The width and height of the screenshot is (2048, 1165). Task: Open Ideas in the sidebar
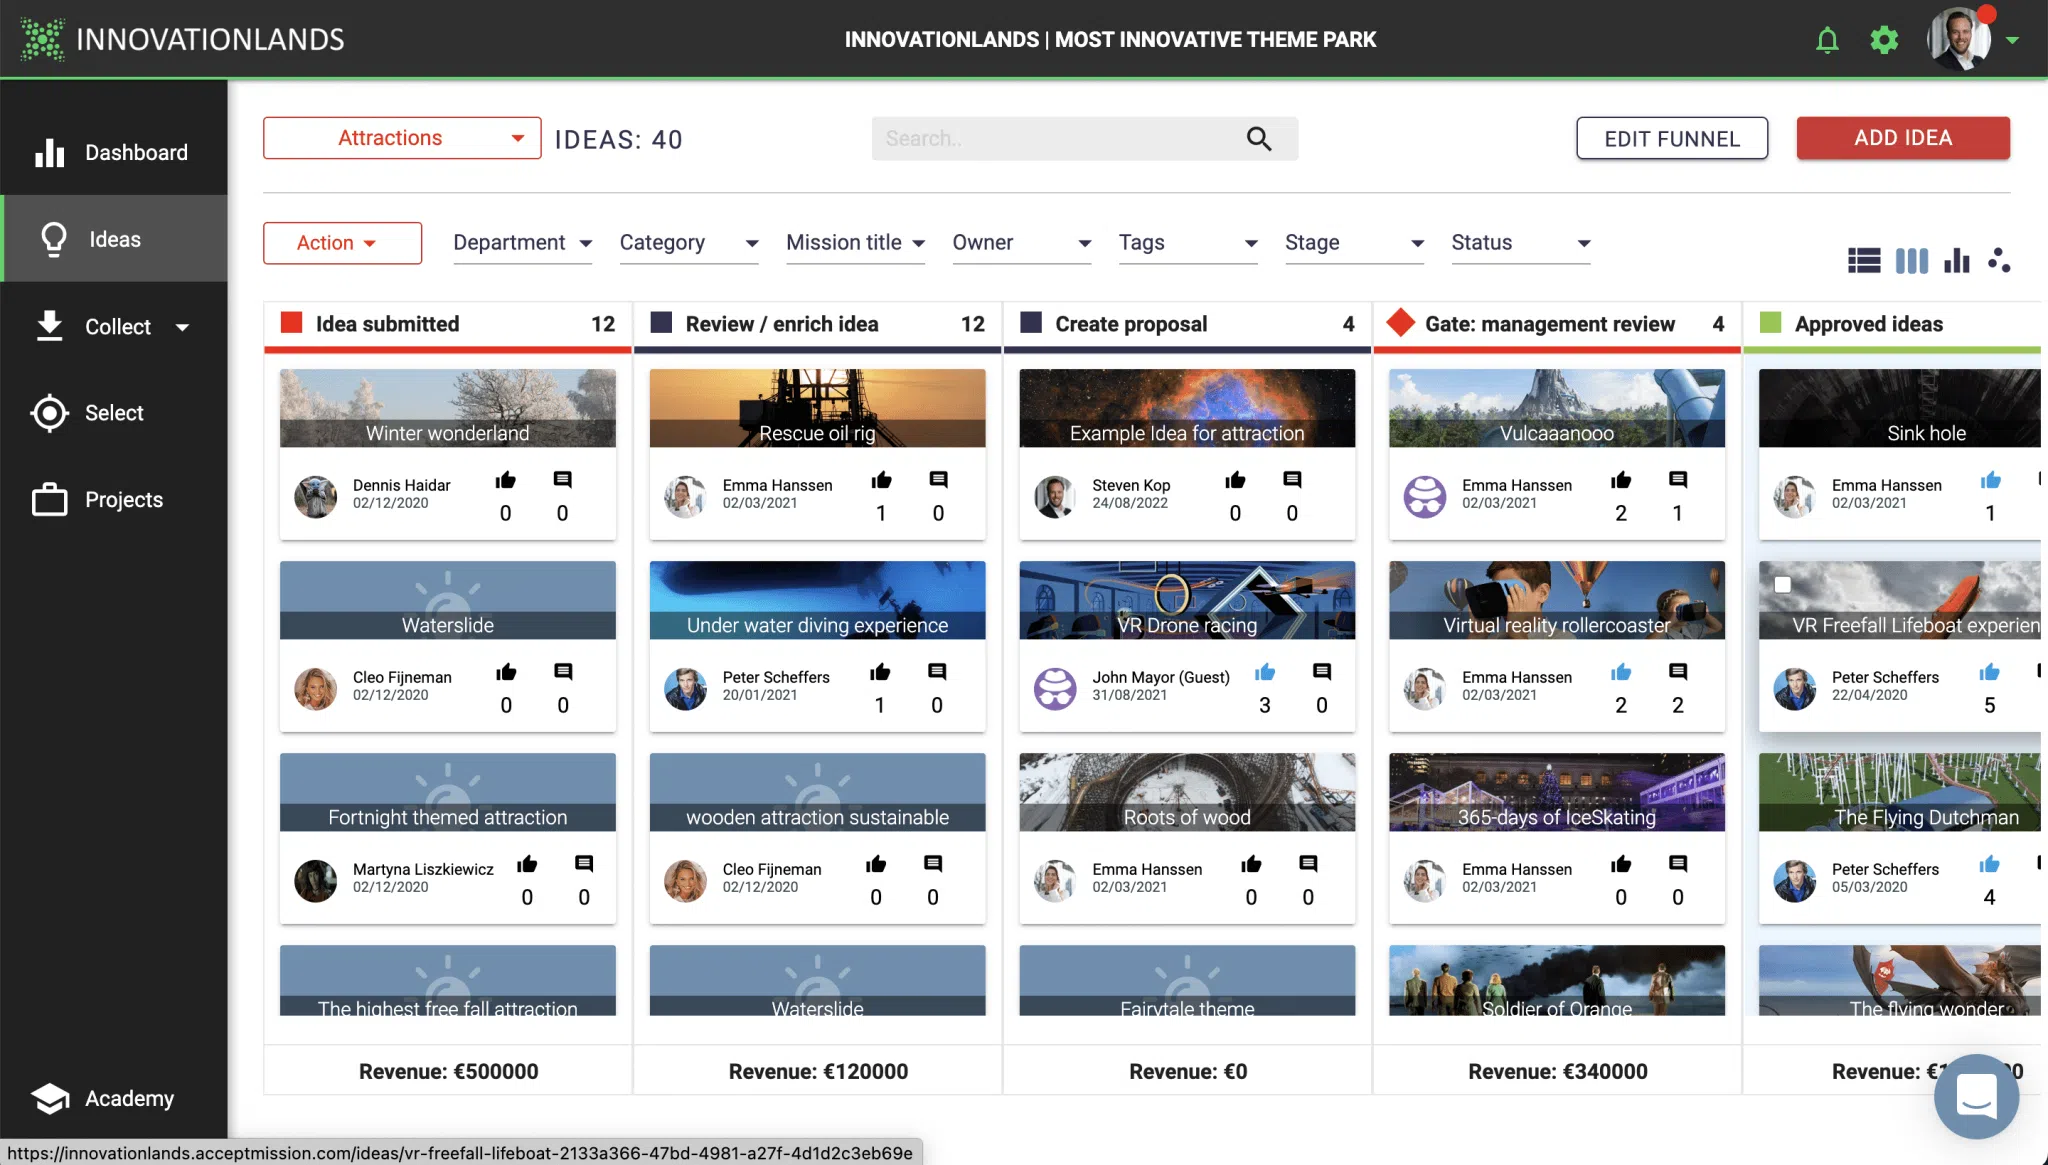tap(114, 239)
